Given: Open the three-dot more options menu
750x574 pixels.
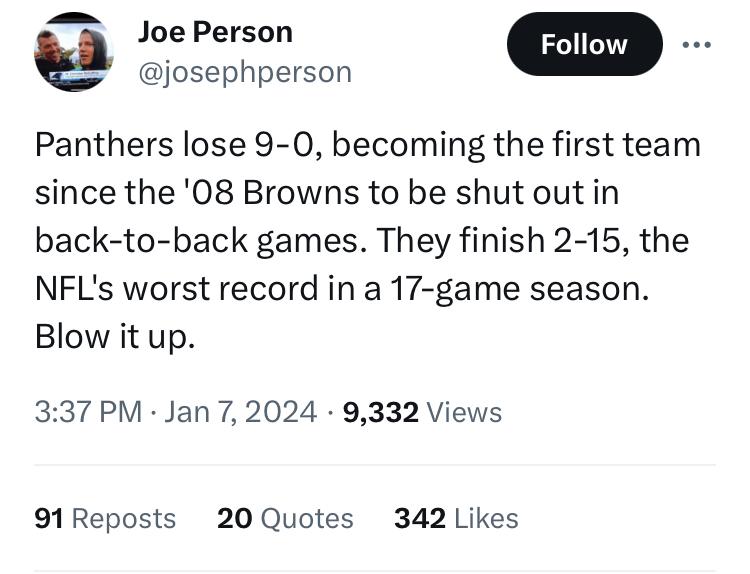Looking at the screenshot, I should pyautogui.click(x=698, y=45).
